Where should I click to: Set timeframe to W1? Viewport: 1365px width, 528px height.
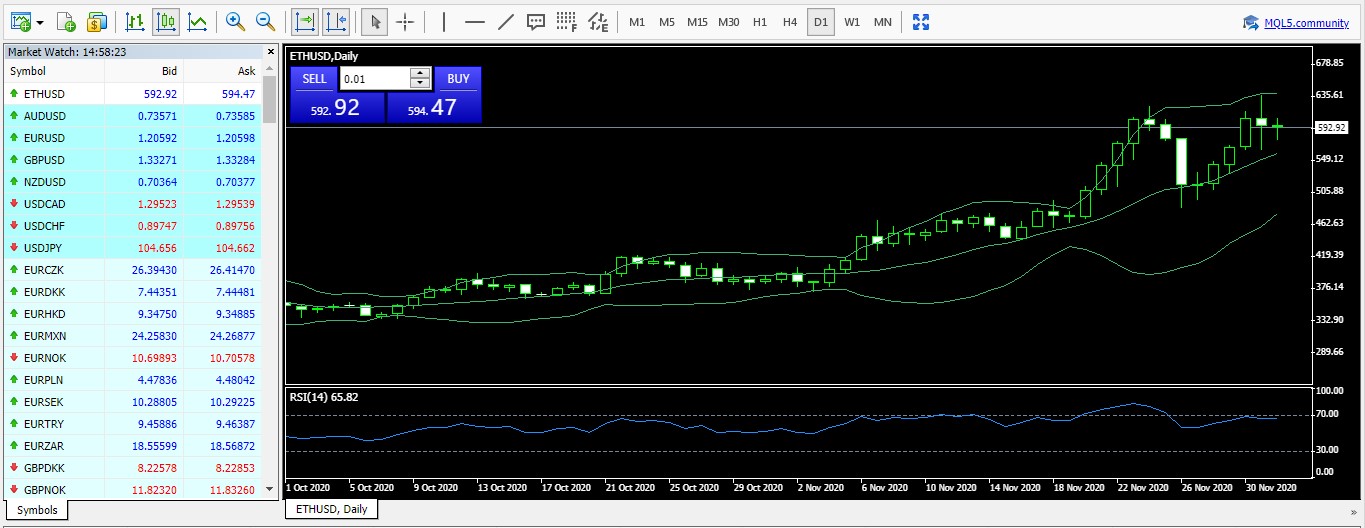click(x=852, y=22)
